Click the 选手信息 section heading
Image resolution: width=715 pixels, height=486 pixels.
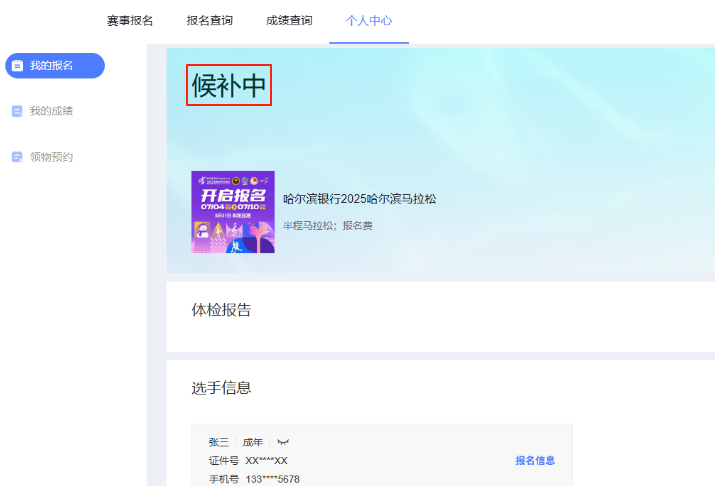pos(221,388)
